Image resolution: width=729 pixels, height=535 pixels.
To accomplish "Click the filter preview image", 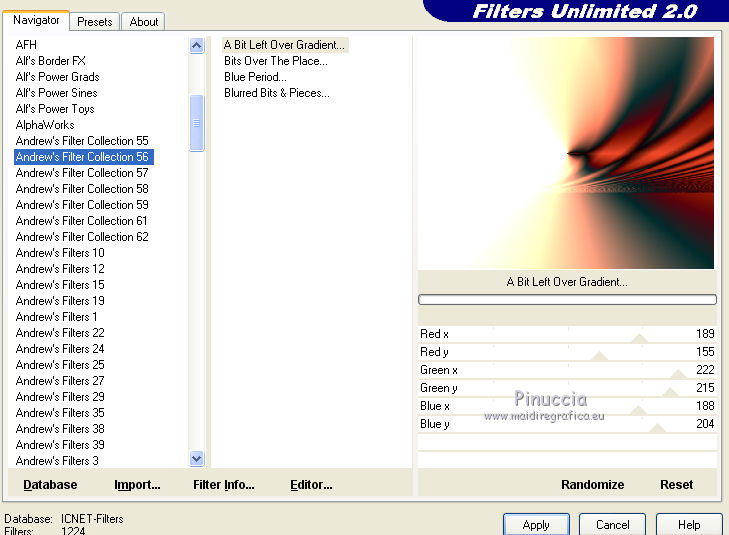I will [x=566, y=153].
